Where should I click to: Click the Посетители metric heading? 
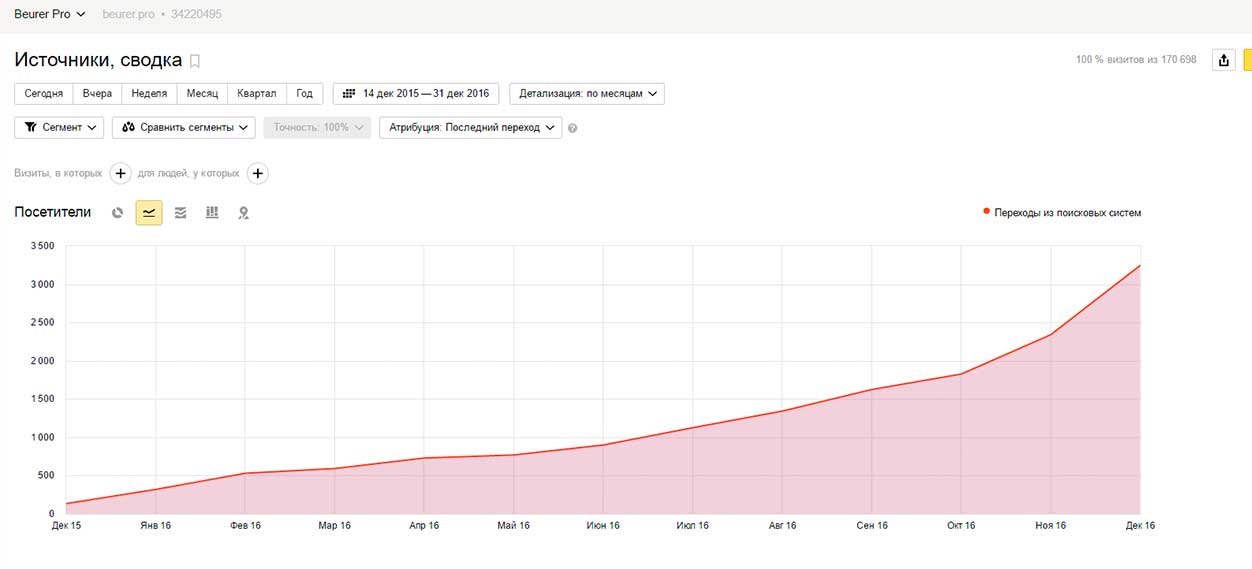53,212
